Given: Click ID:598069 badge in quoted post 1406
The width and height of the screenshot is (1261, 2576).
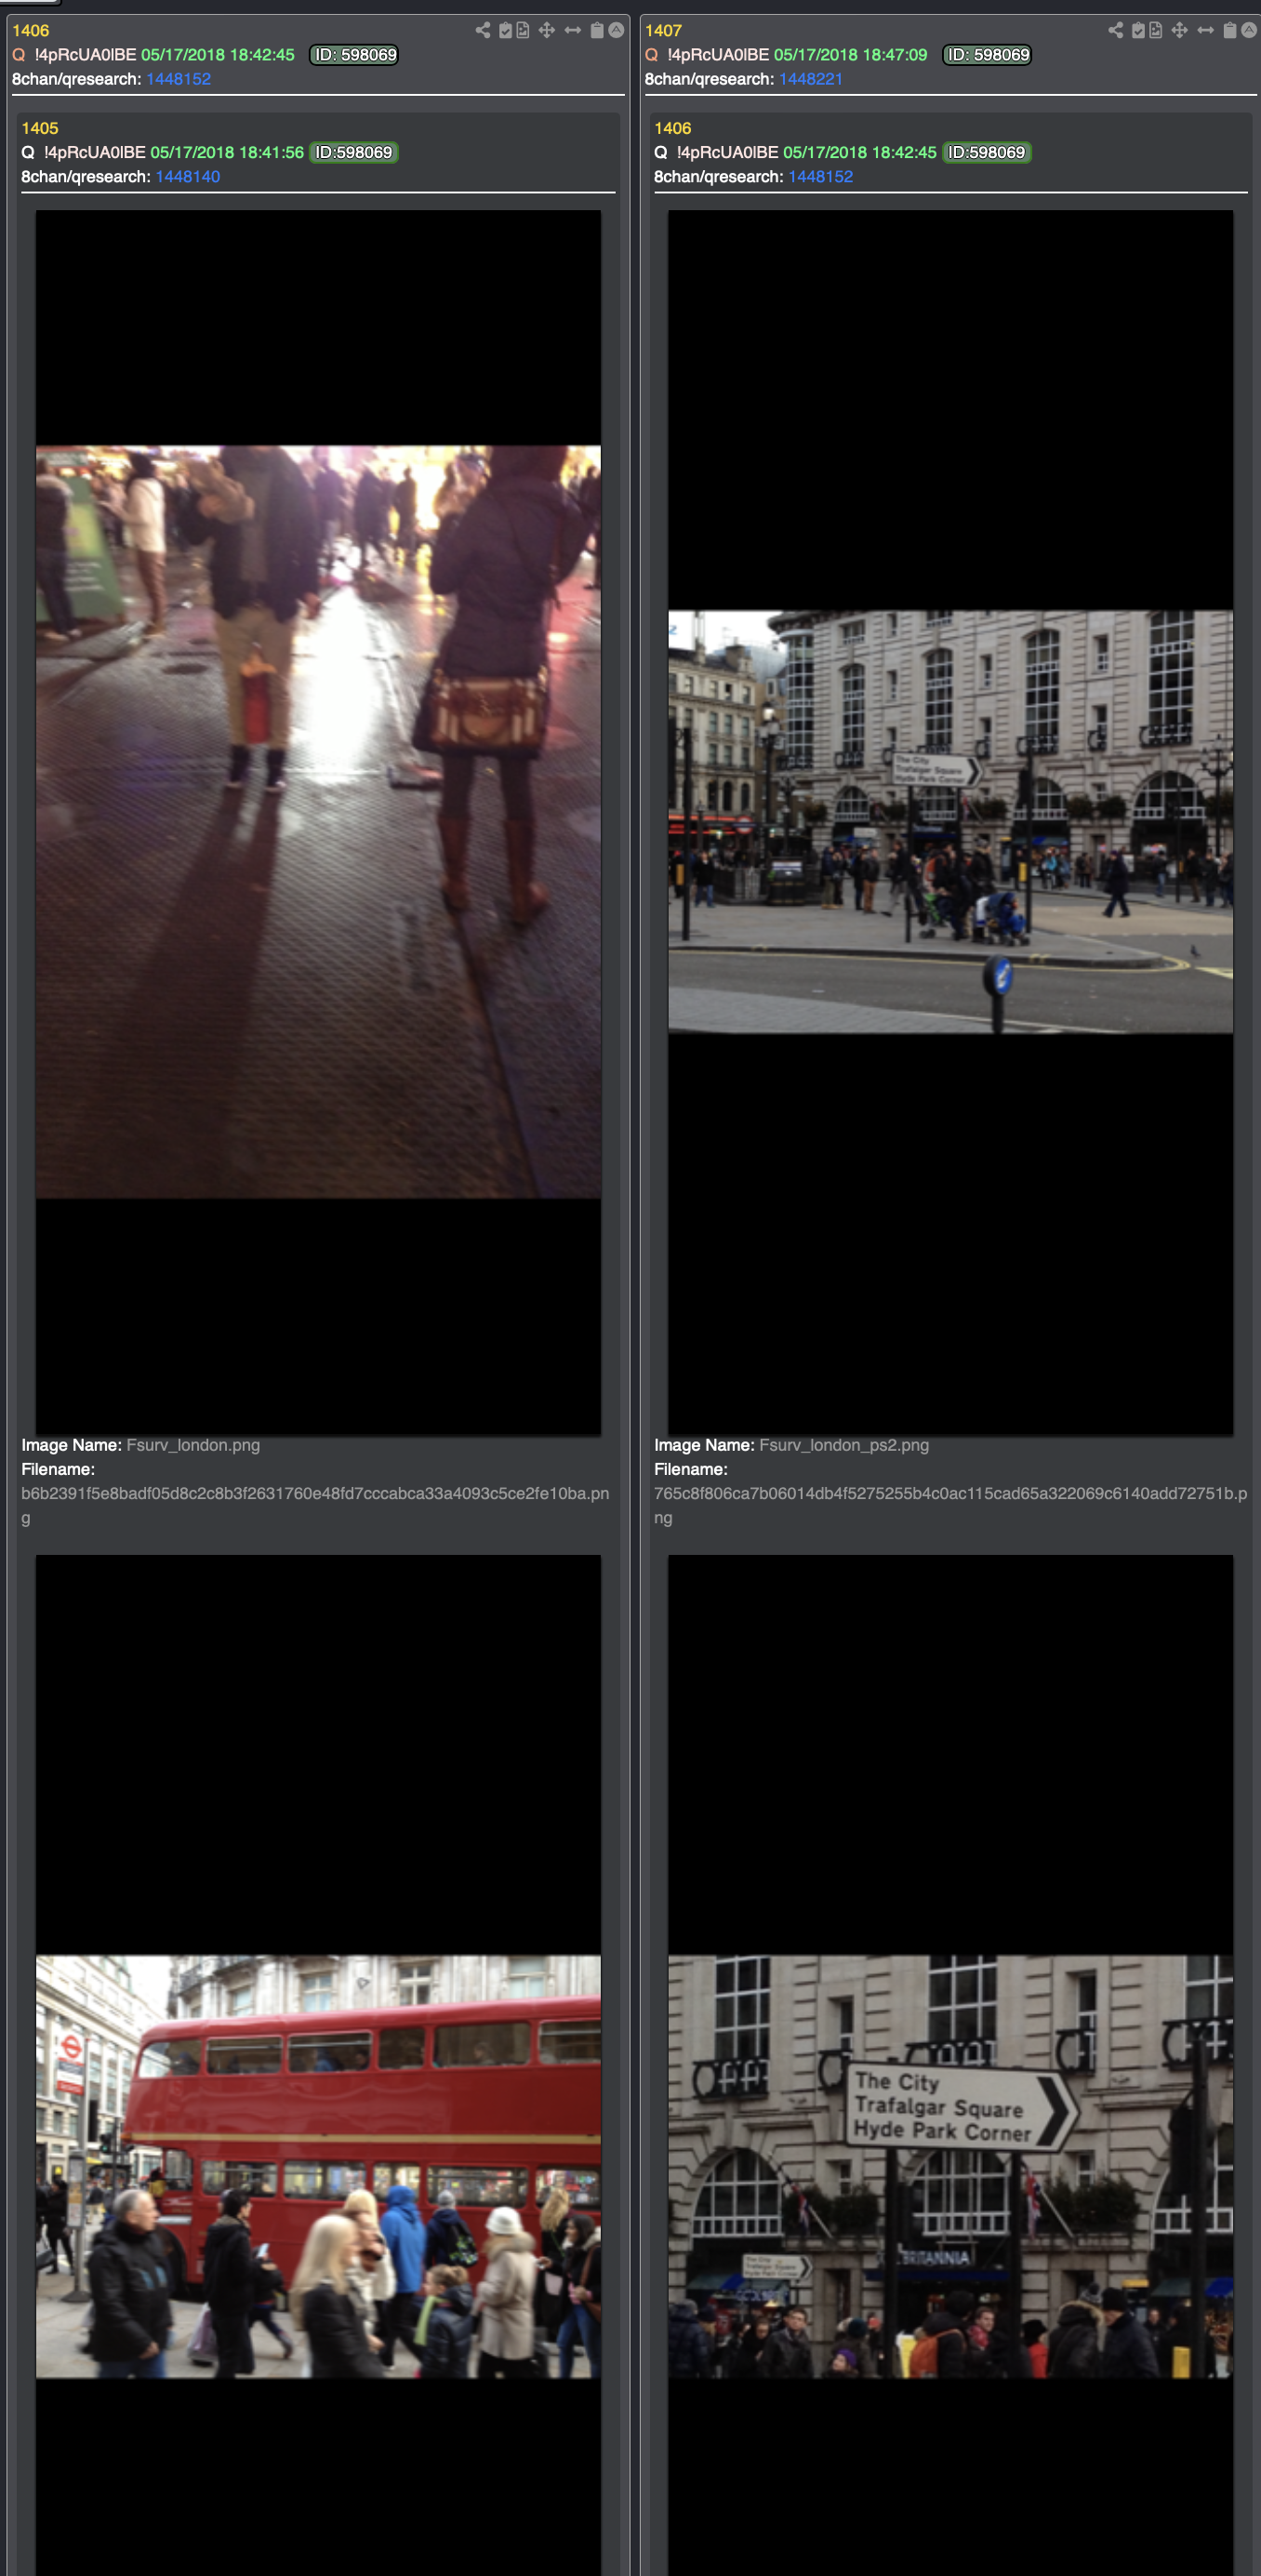Looking at the screenshot, I should (x=987, y=152).
